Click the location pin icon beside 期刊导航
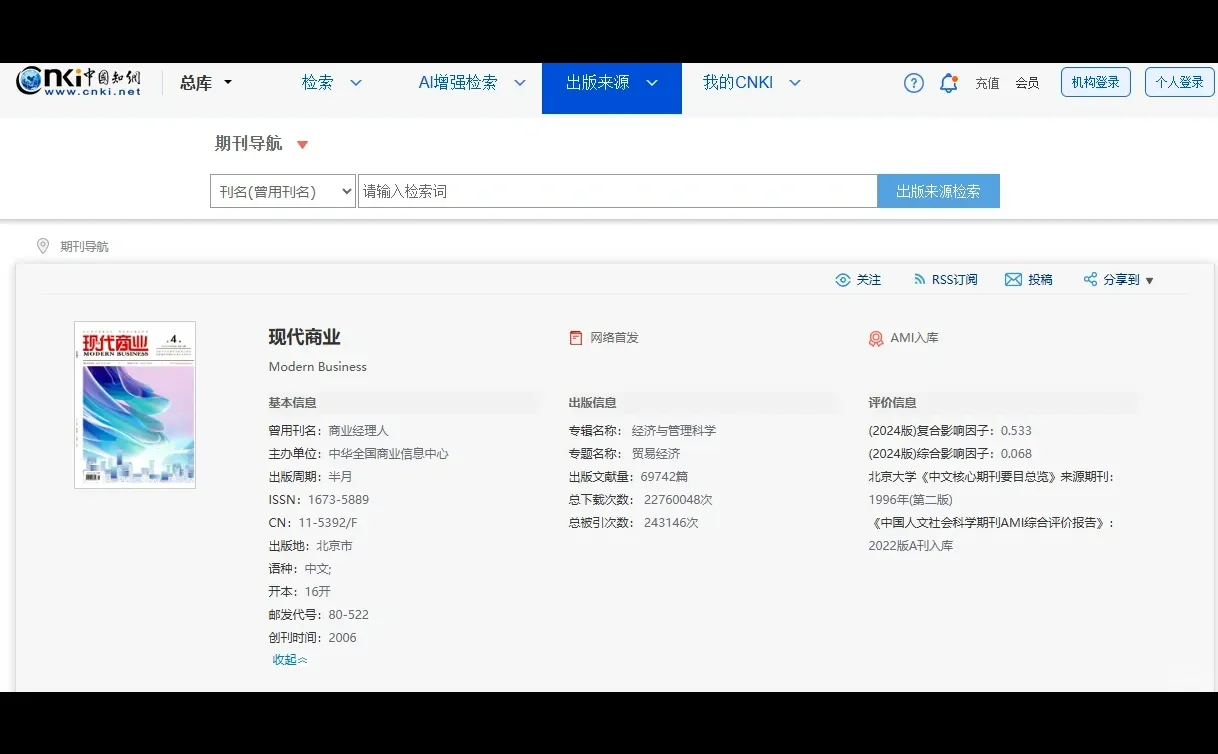The width and height of the screenshot is (1218, 754). [43, 246]
